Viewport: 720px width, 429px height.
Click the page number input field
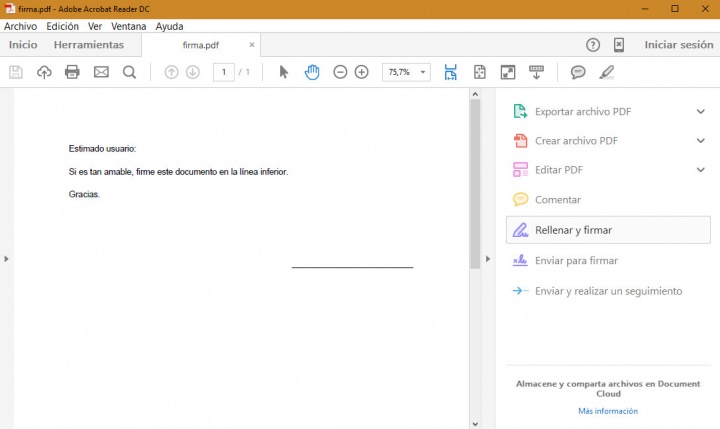click(x=224, y=72)
